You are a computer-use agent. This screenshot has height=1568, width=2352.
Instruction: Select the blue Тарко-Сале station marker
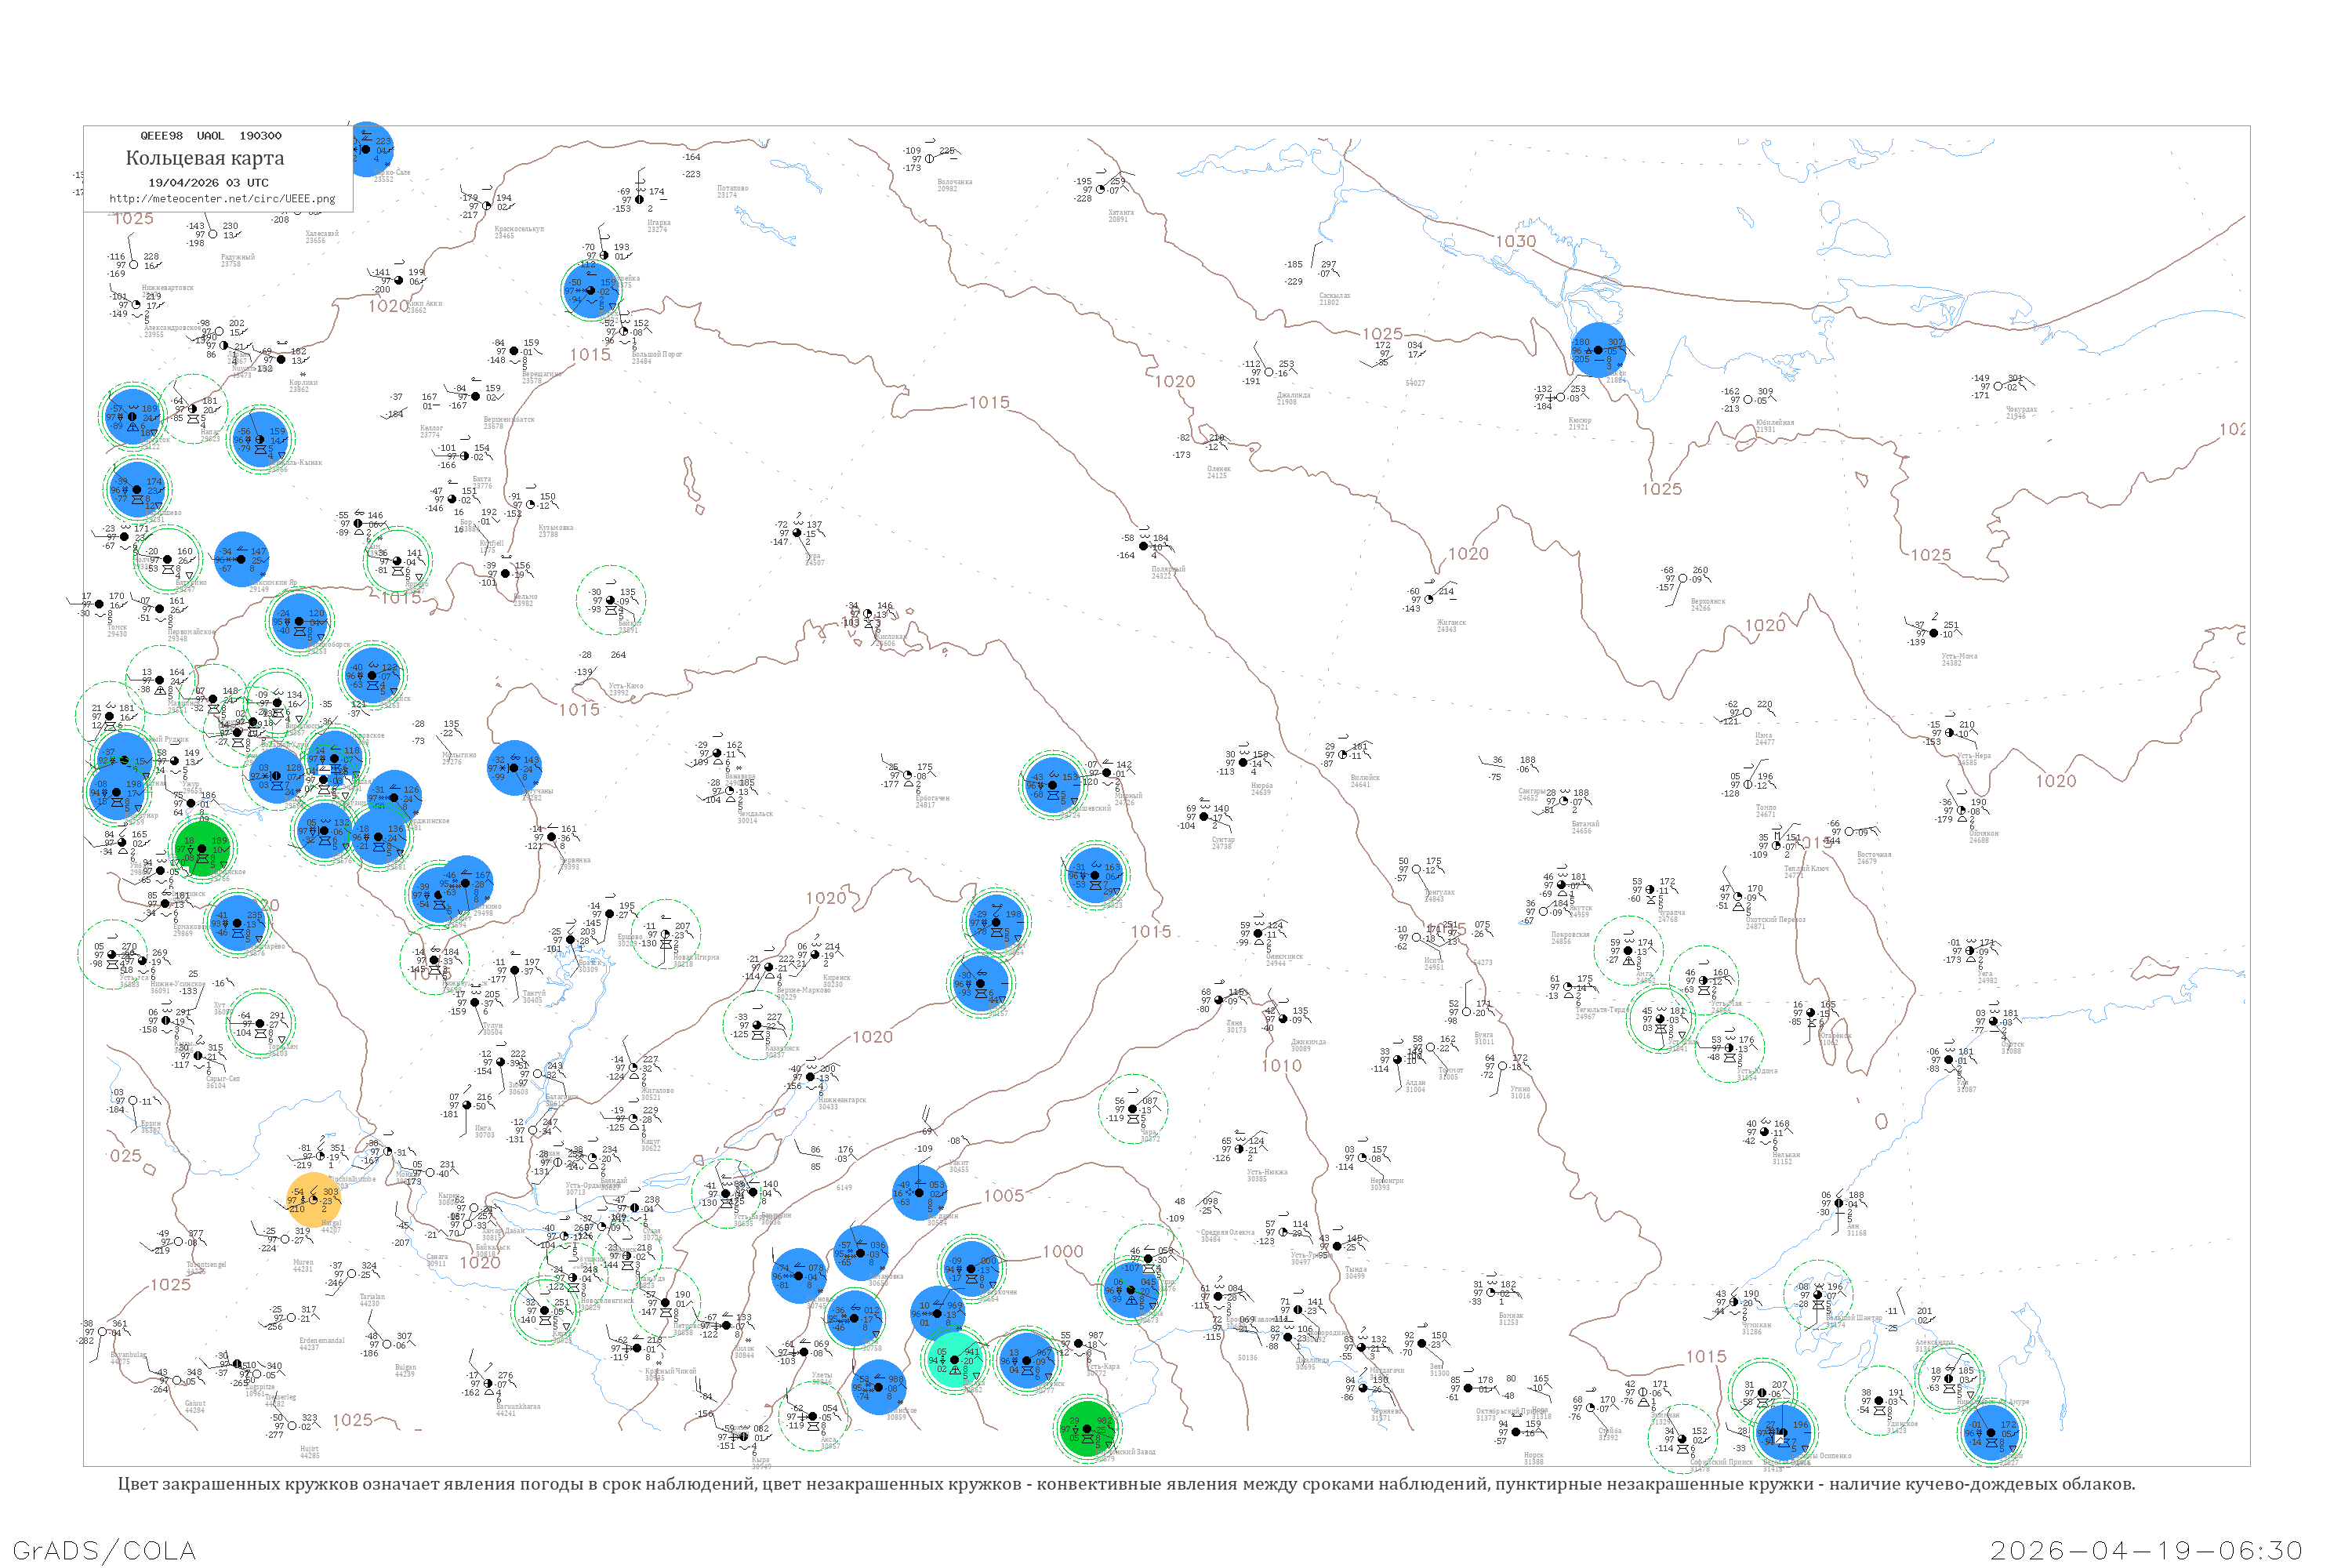point(368,149)
